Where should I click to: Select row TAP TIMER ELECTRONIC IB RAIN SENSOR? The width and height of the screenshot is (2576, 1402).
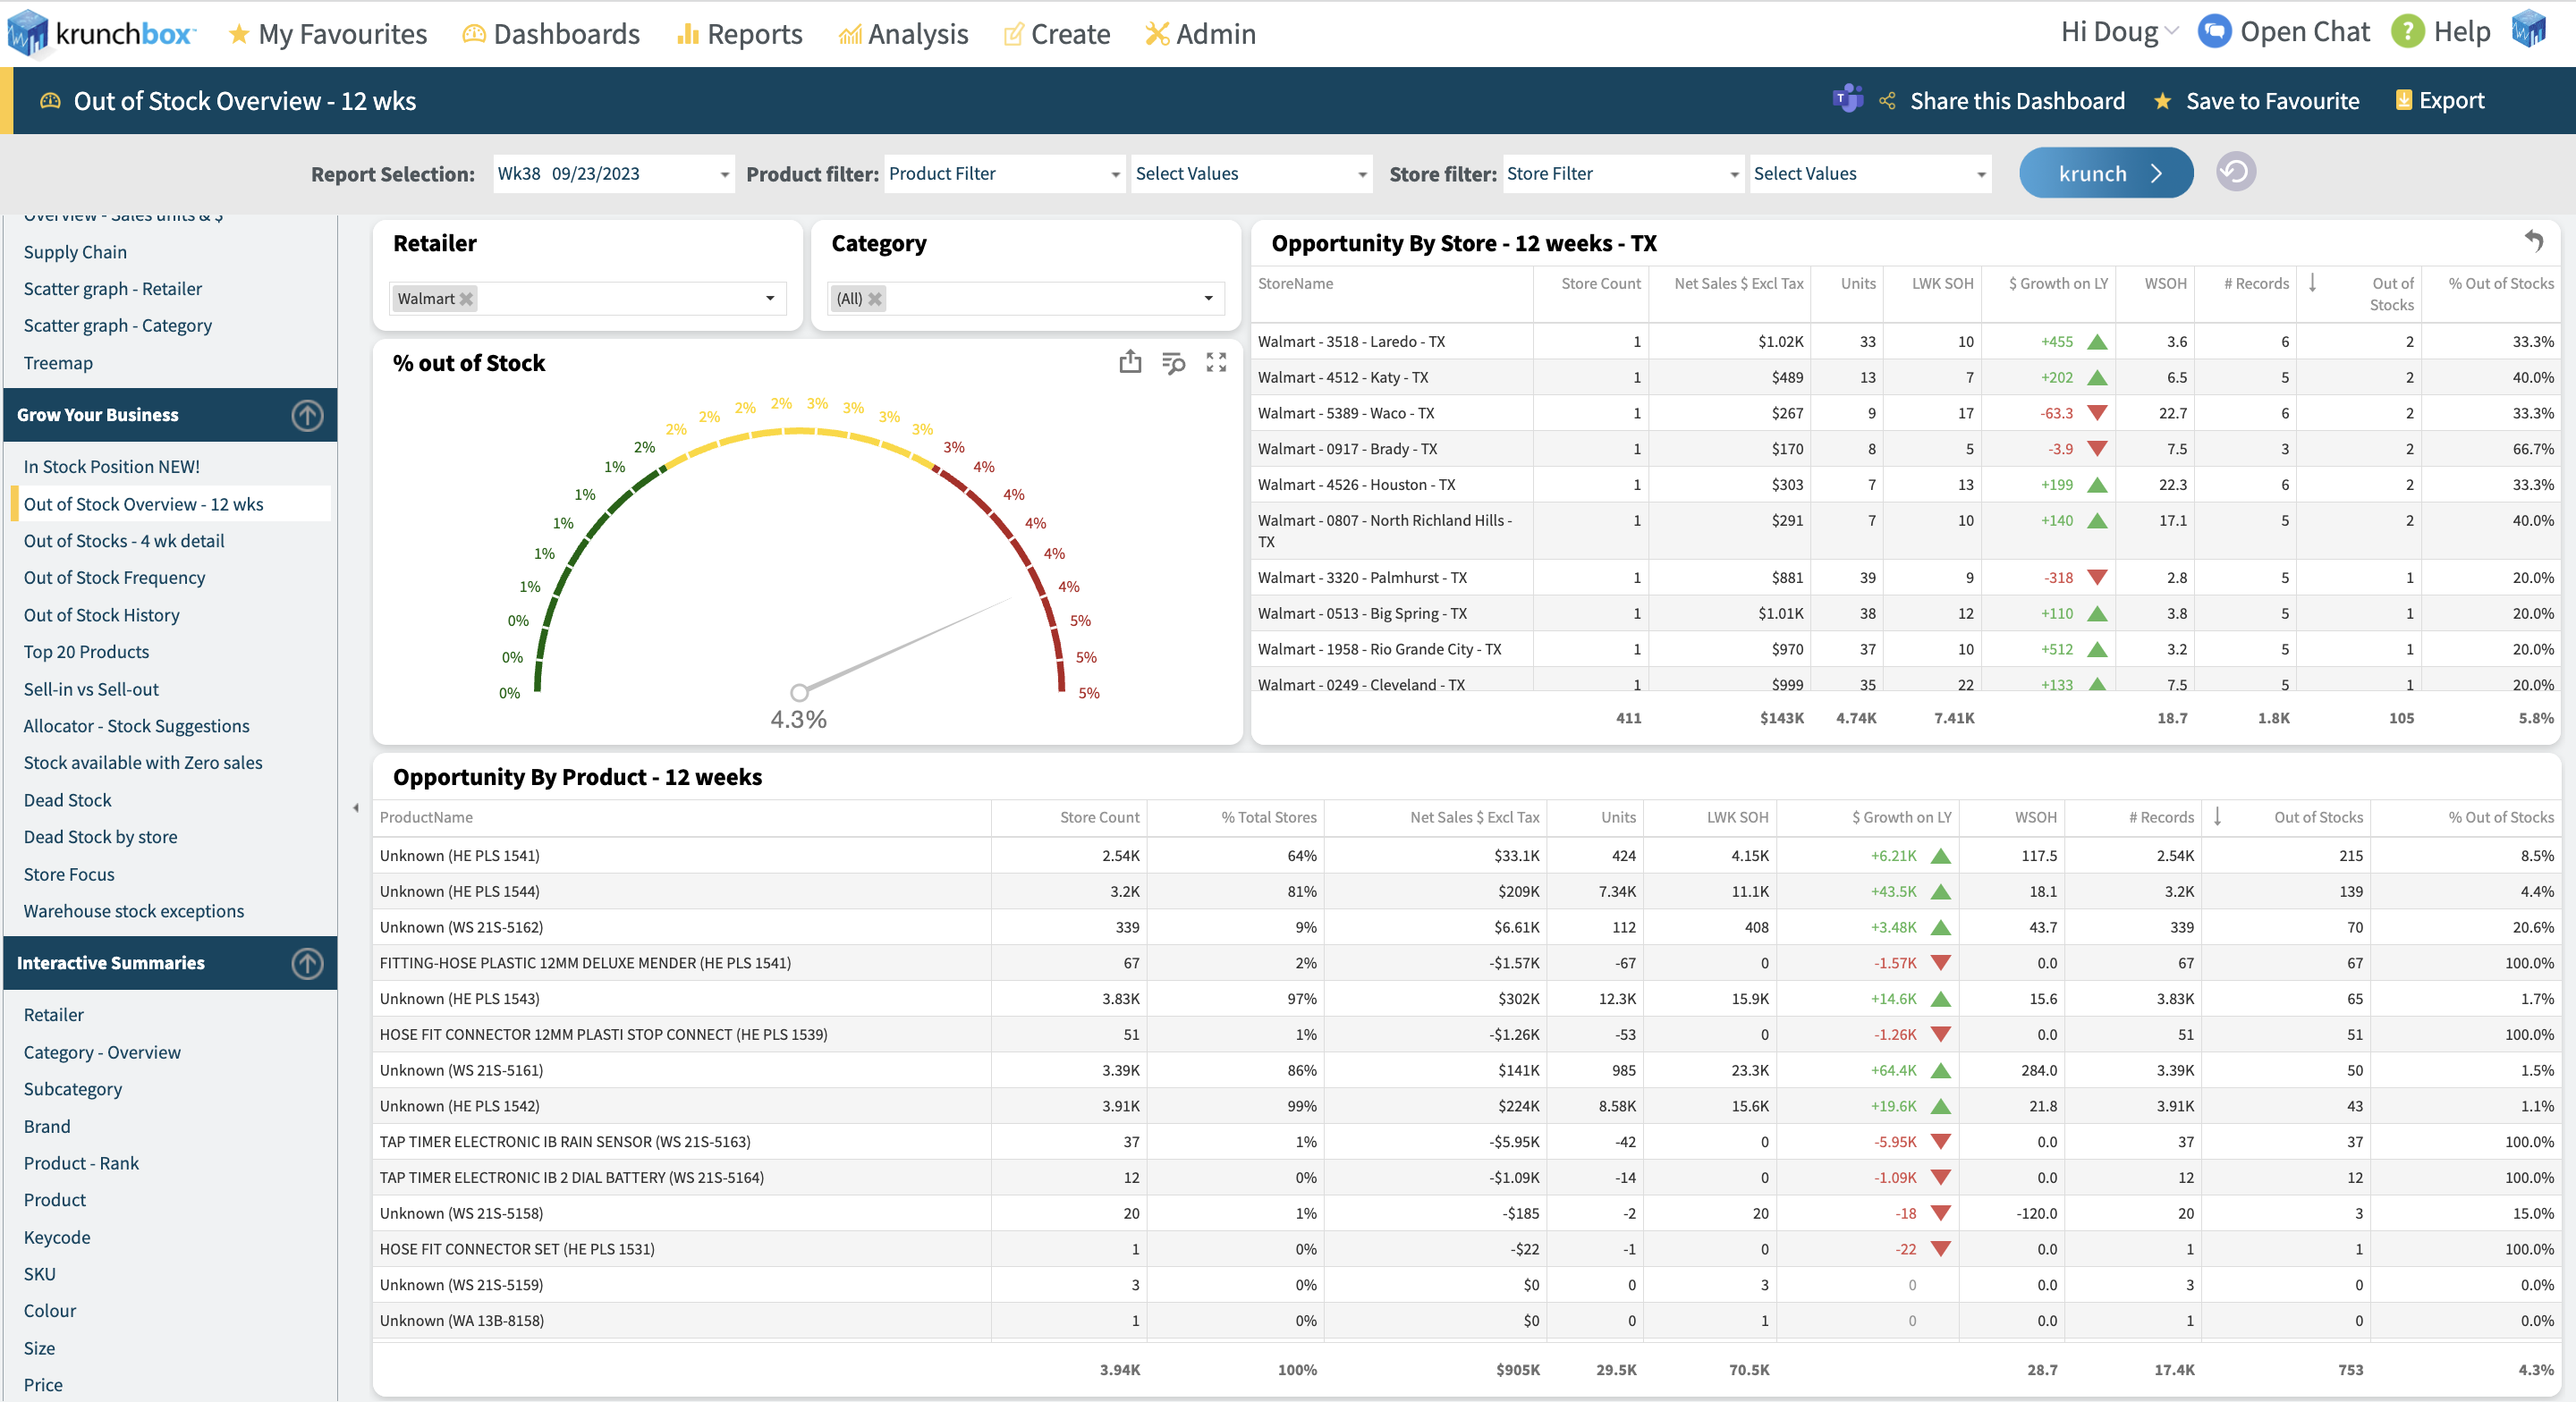pos(1466,1142)
